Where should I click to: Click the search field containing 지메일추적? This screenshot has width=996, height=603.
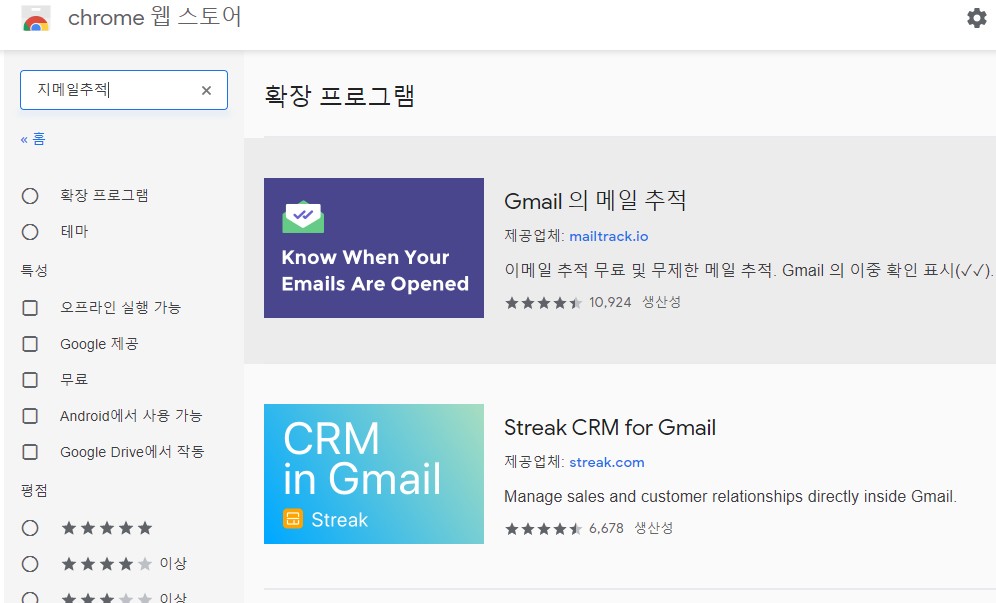(124, 90)
